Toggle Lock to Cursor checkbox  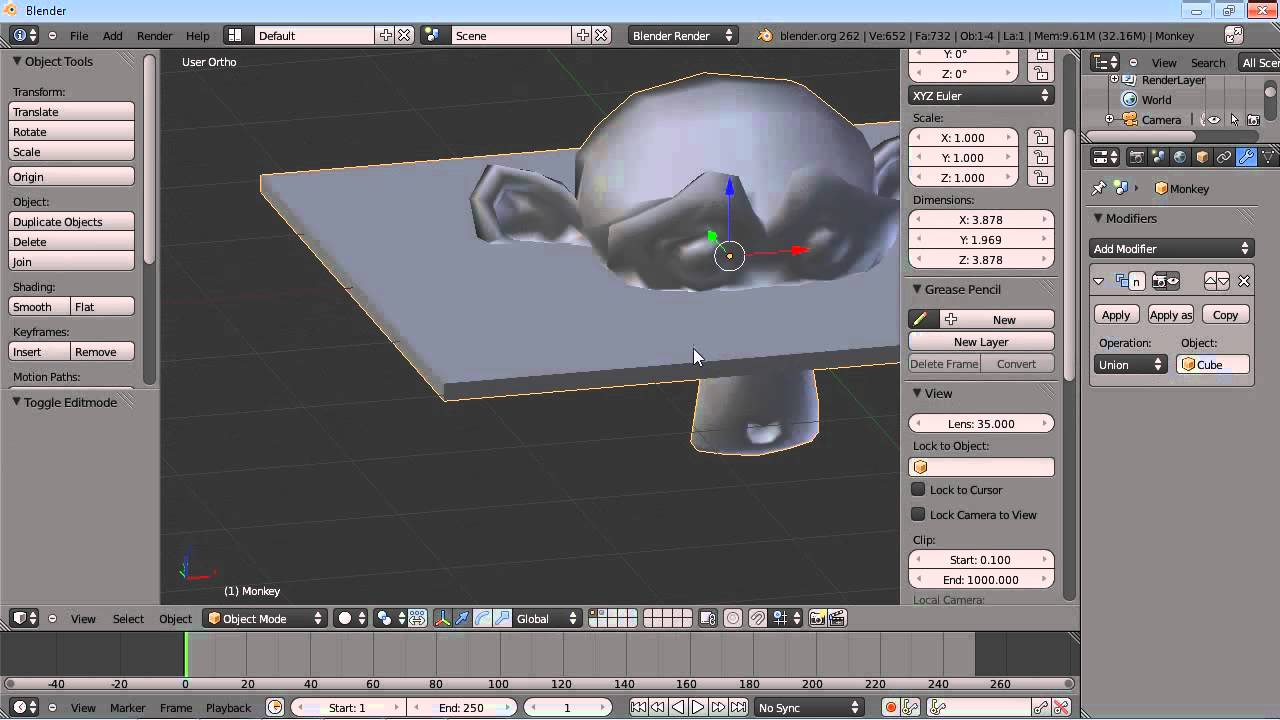pyautogui.click(x=918, y=490)
